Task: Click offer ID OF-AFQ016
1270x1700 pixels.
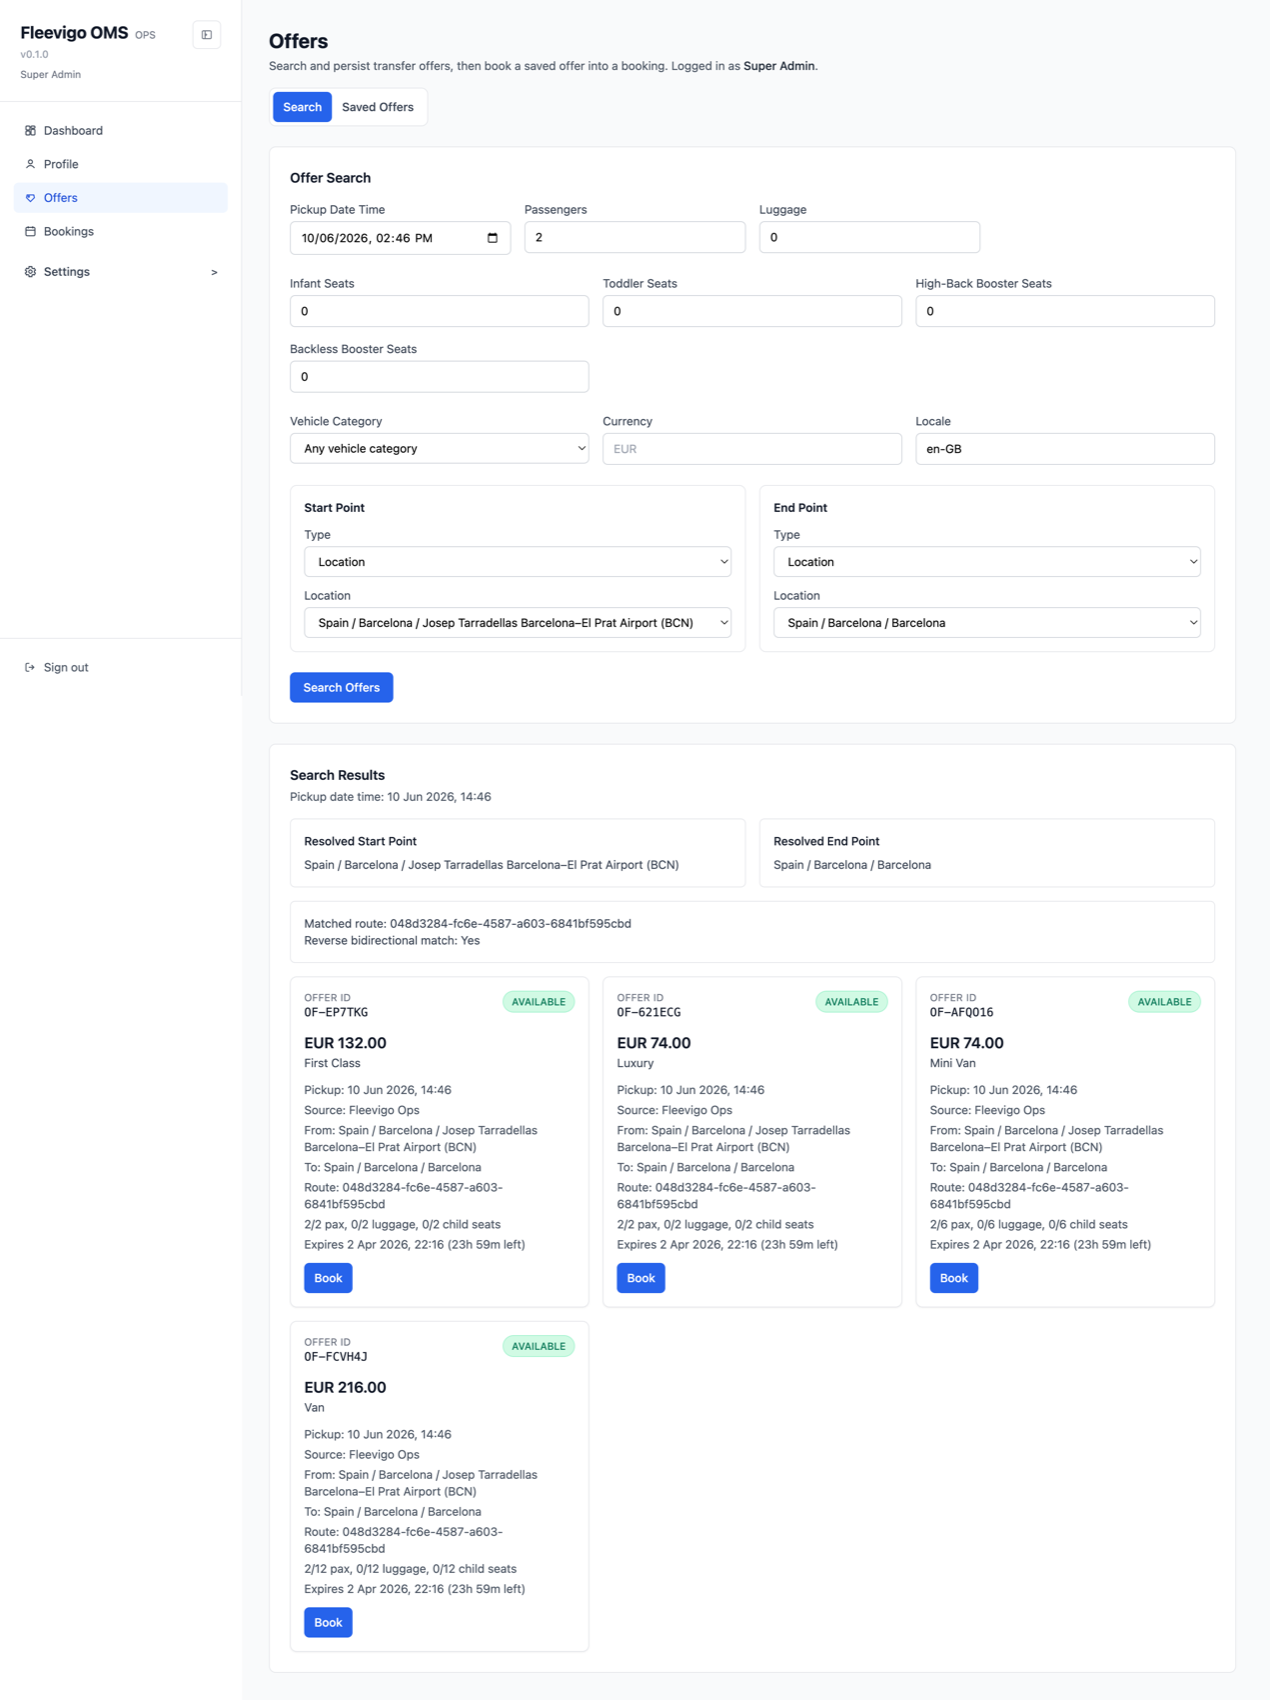Action: click(x=961, y=1012)
